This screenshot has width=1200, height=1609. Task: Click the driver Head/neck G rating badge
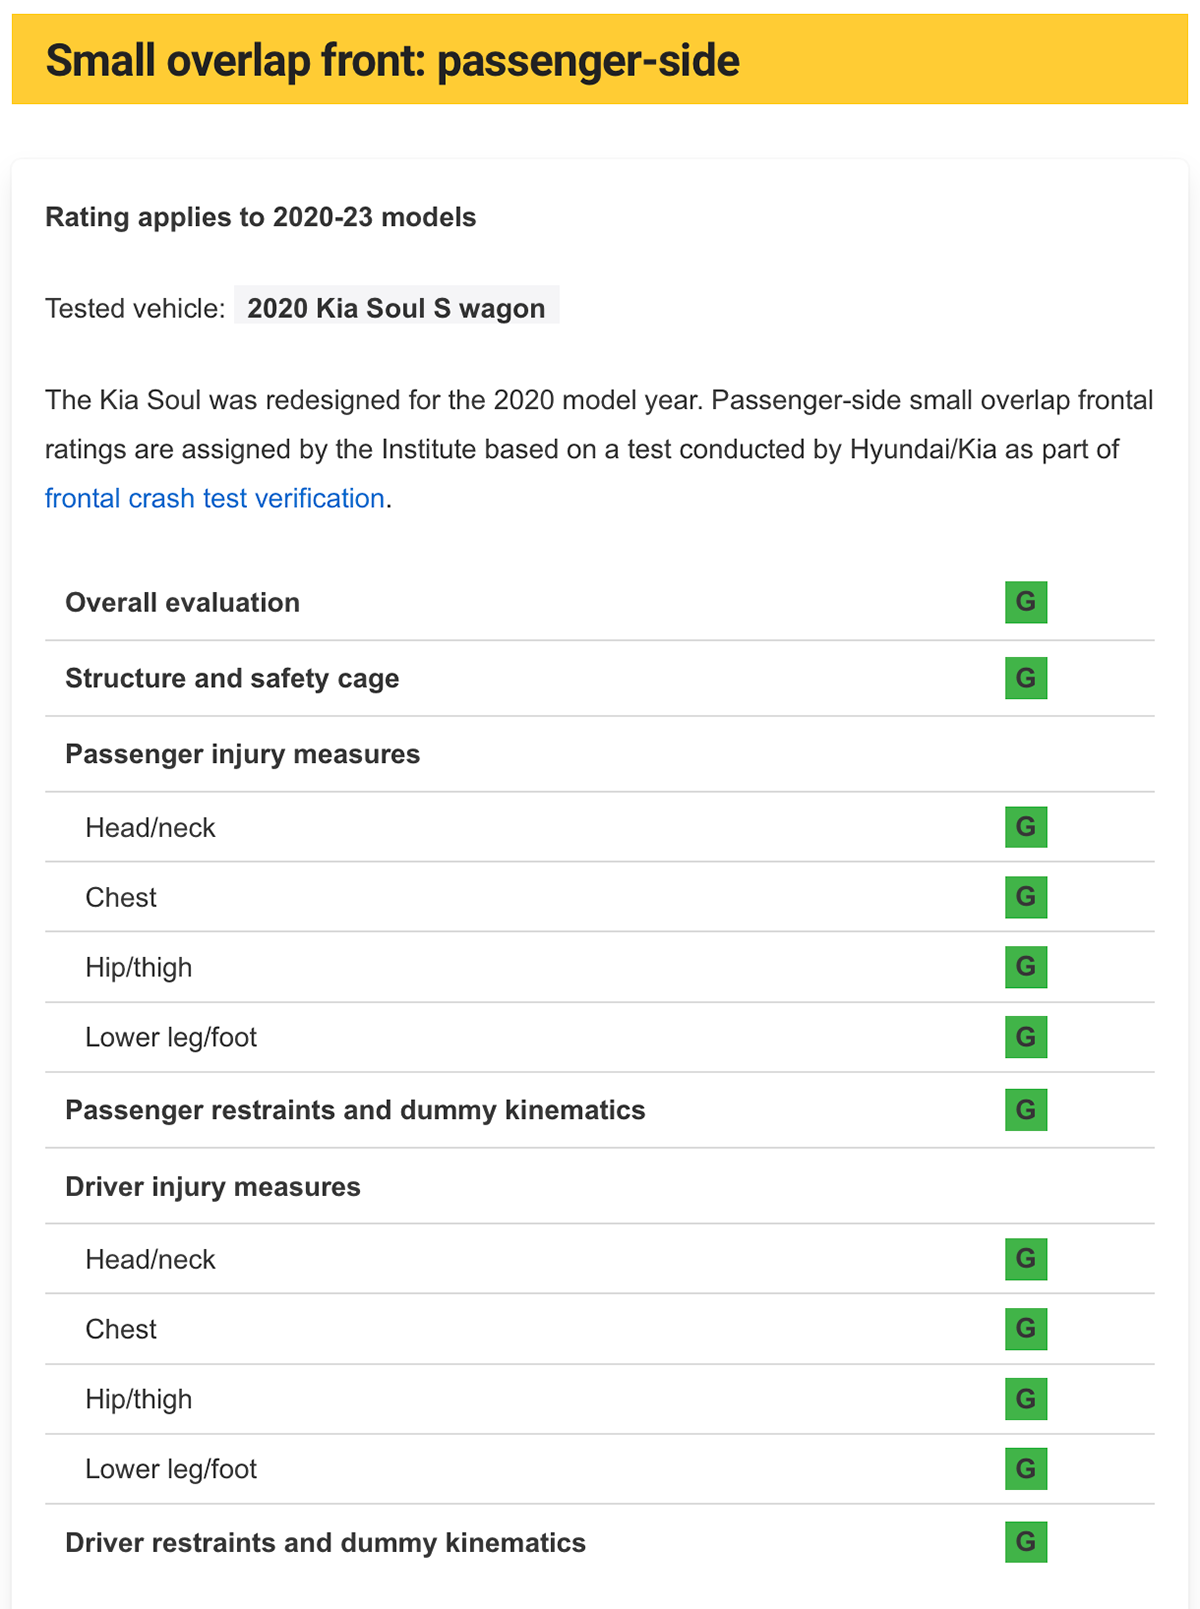point(1026,1259)
